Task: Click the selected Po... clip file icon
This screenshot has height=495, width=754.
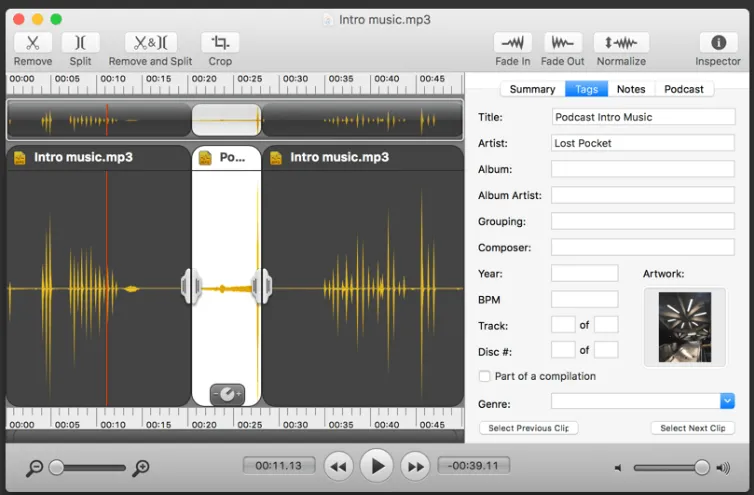Action: click(x=205, y=157)
